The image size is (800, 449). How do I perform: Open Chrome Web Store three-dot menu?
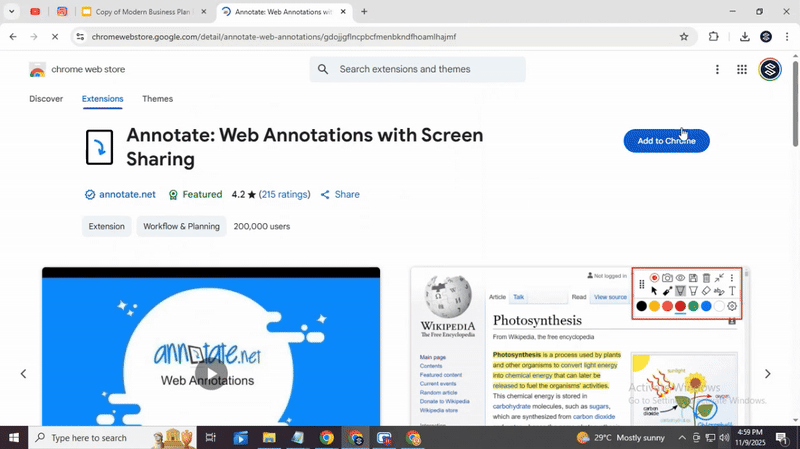pos(717,69)
